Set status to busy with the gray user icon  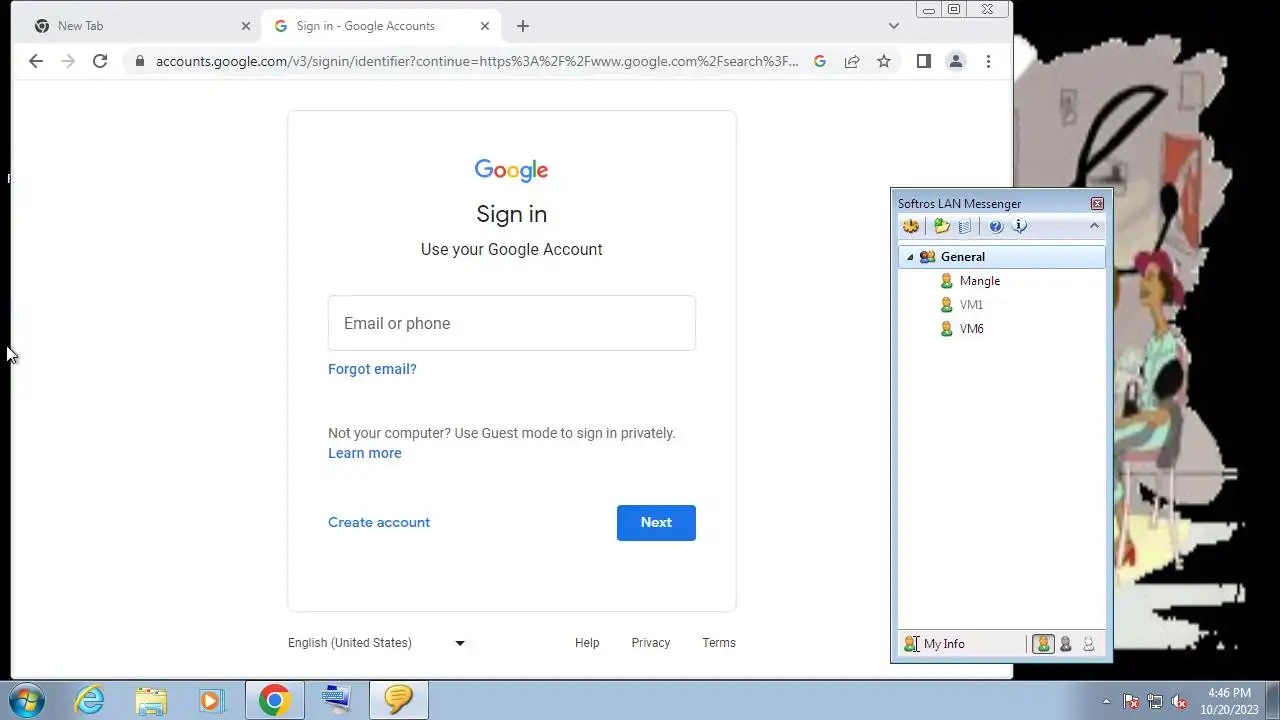(1066, 644)
